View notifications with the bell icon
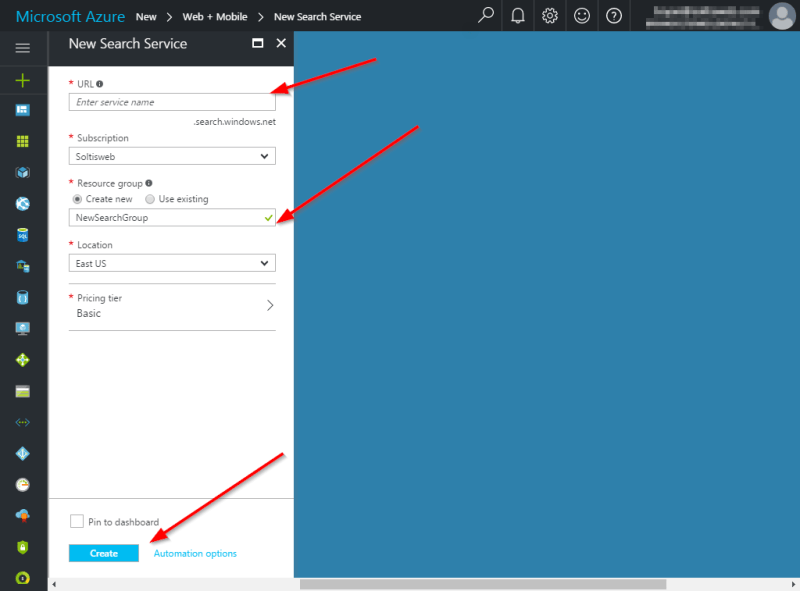Screen dimensions: 800x591 pos(517,16)
